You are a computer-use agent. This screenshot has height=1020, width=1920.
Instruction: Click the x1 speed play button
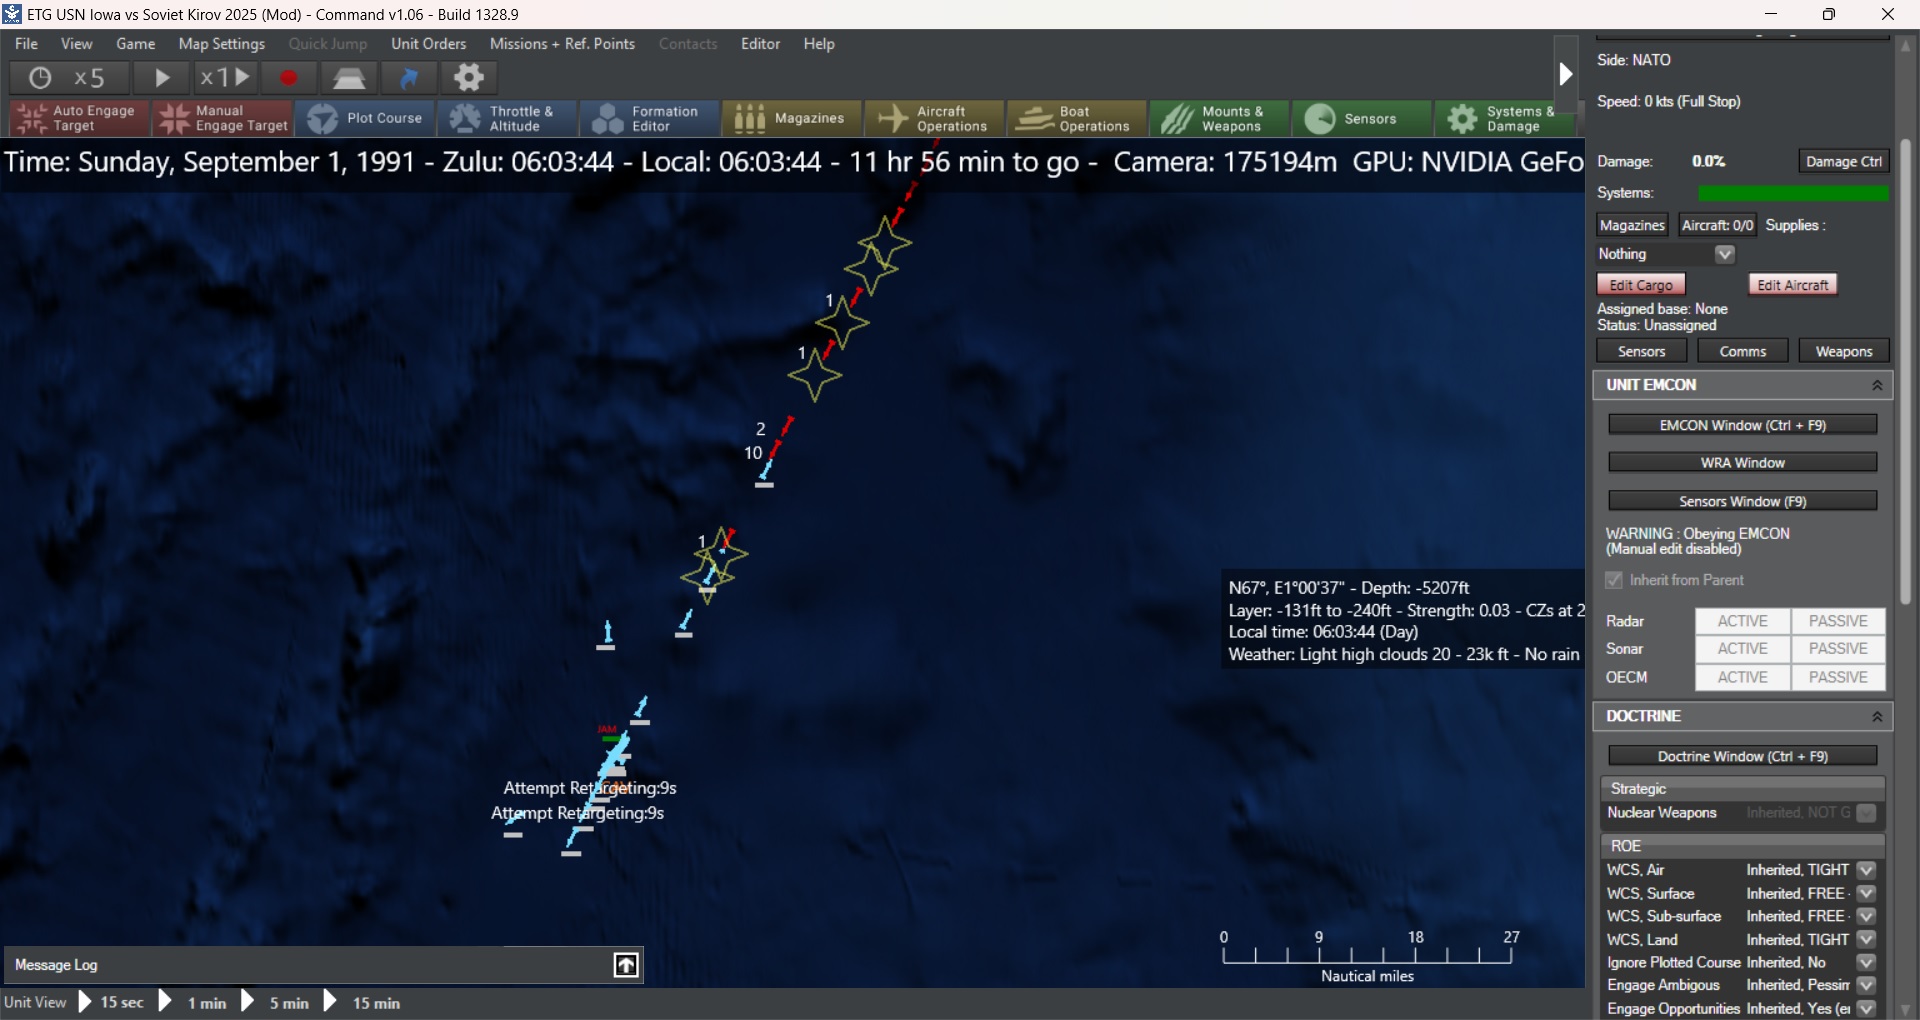click(x=225, y=78)
